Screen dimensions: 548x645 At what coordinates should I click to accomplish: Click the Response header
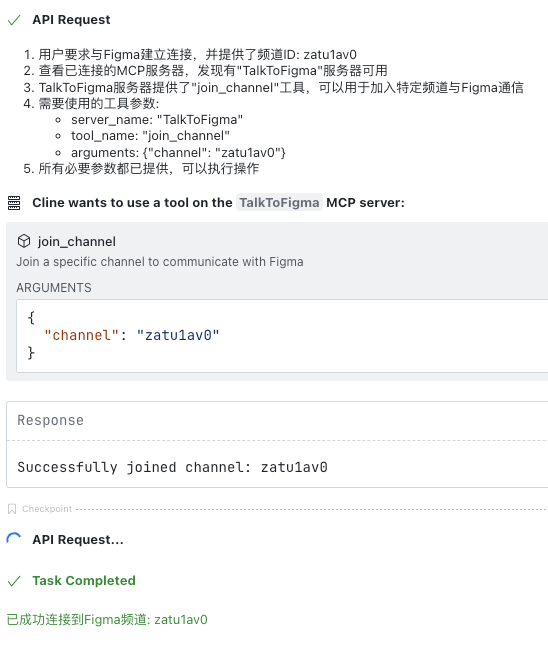click(x=50, y=420)
